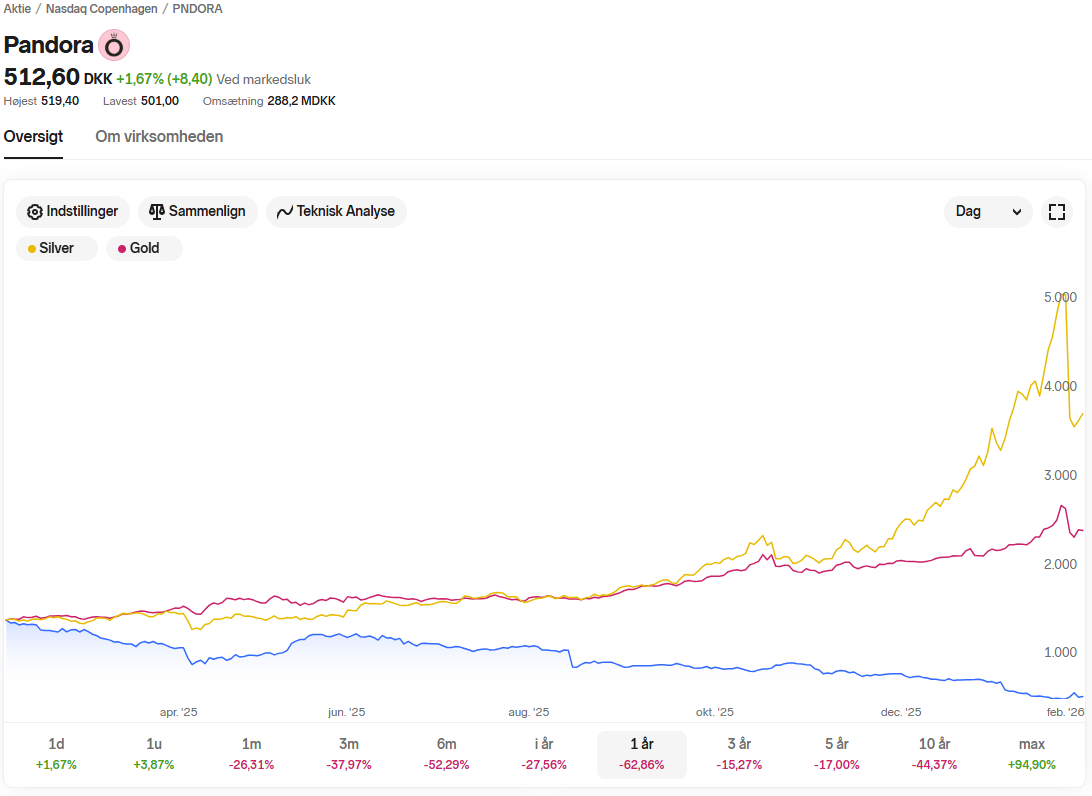The width and height of the screenshot is (1092, 796).
Task: Switch to Oversigt tab
Action: coord(33,136)
